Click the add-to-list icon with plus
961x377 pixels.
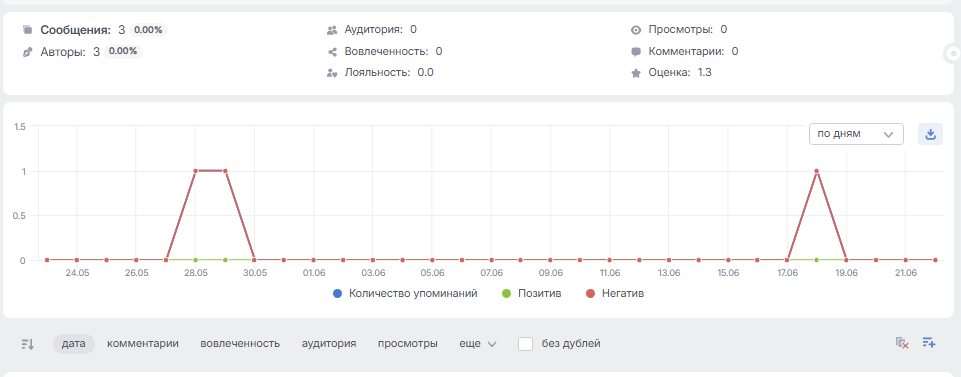pos(929,343)
